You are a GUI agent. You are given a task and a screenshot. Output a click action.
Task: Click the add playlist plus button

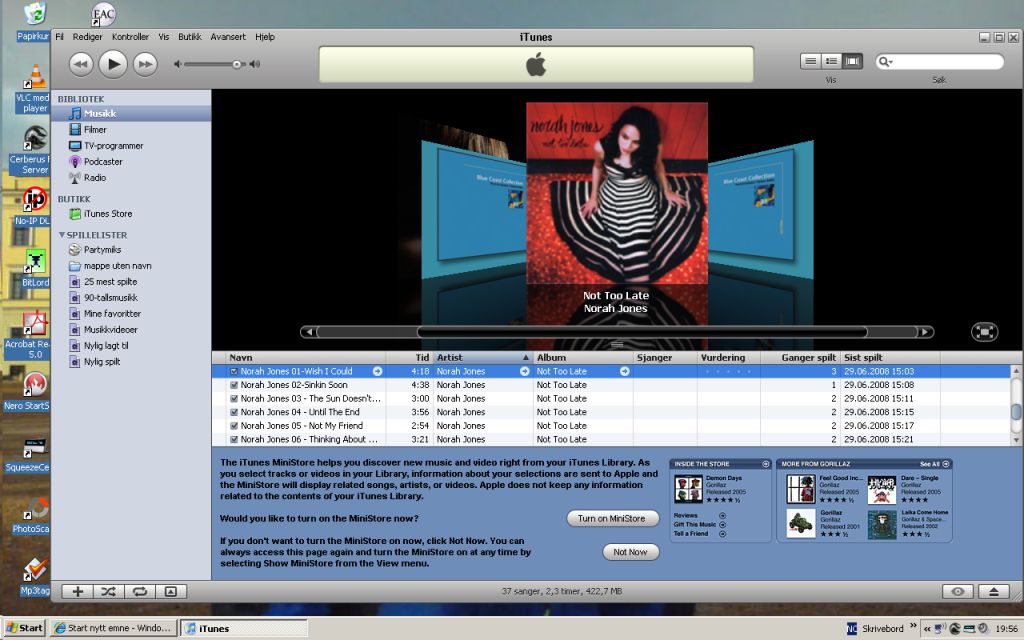78,592
